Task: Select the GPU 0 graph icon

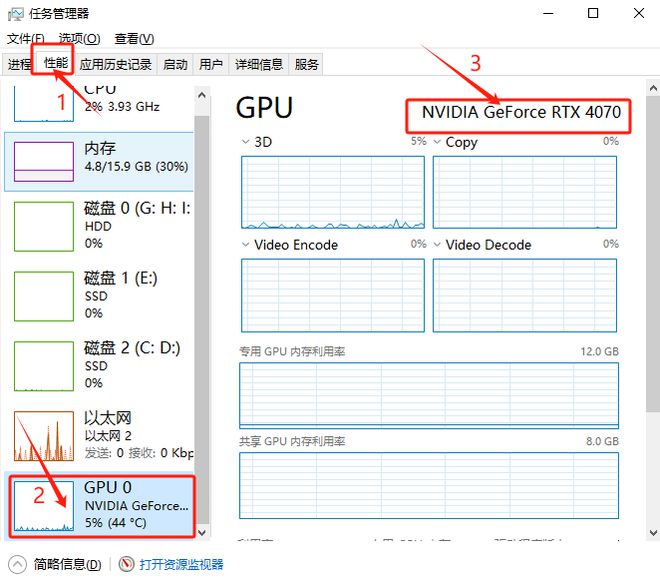Action: click(x=44, y=506)
